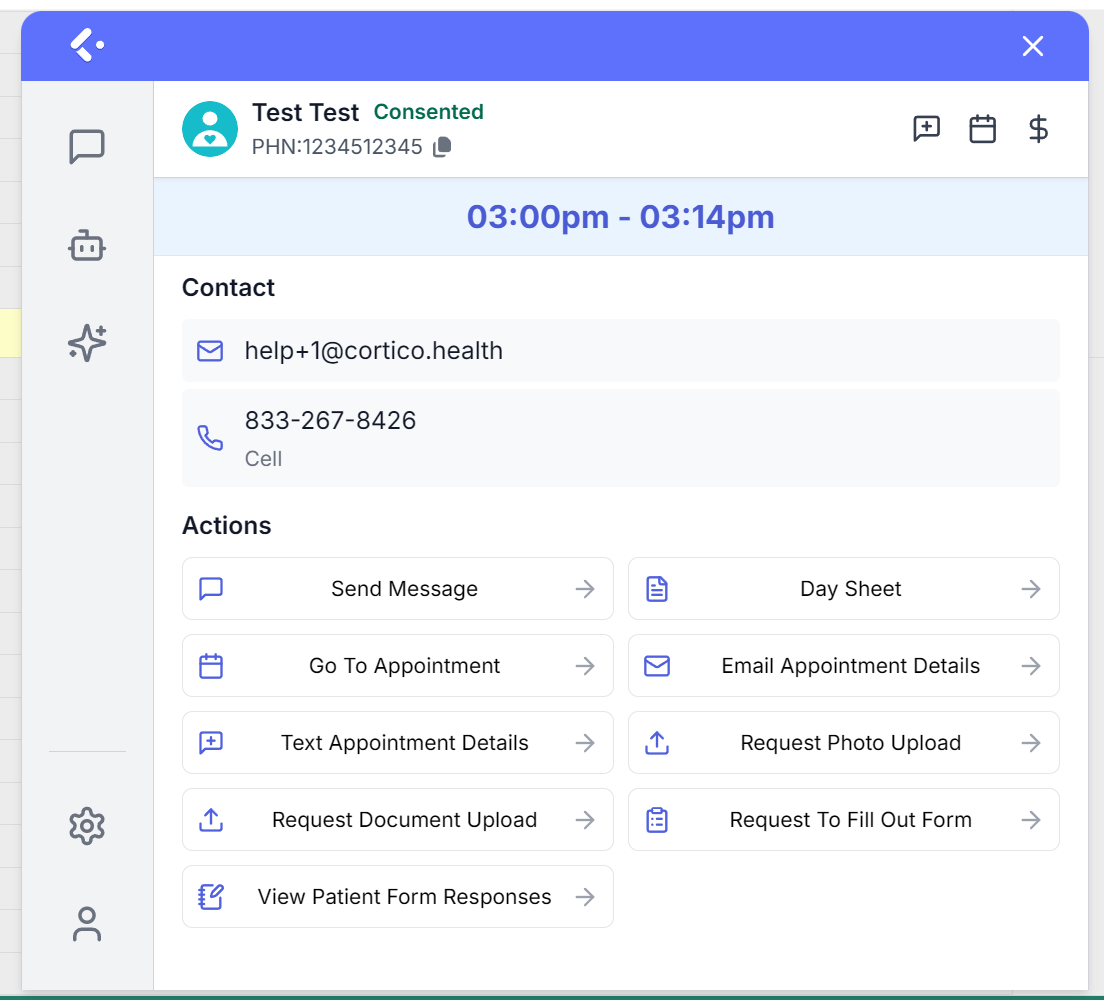Viewport: 1104px width, 1000px height.
Task: Click the calendar icon in patient header
Action: click(982, 129)
